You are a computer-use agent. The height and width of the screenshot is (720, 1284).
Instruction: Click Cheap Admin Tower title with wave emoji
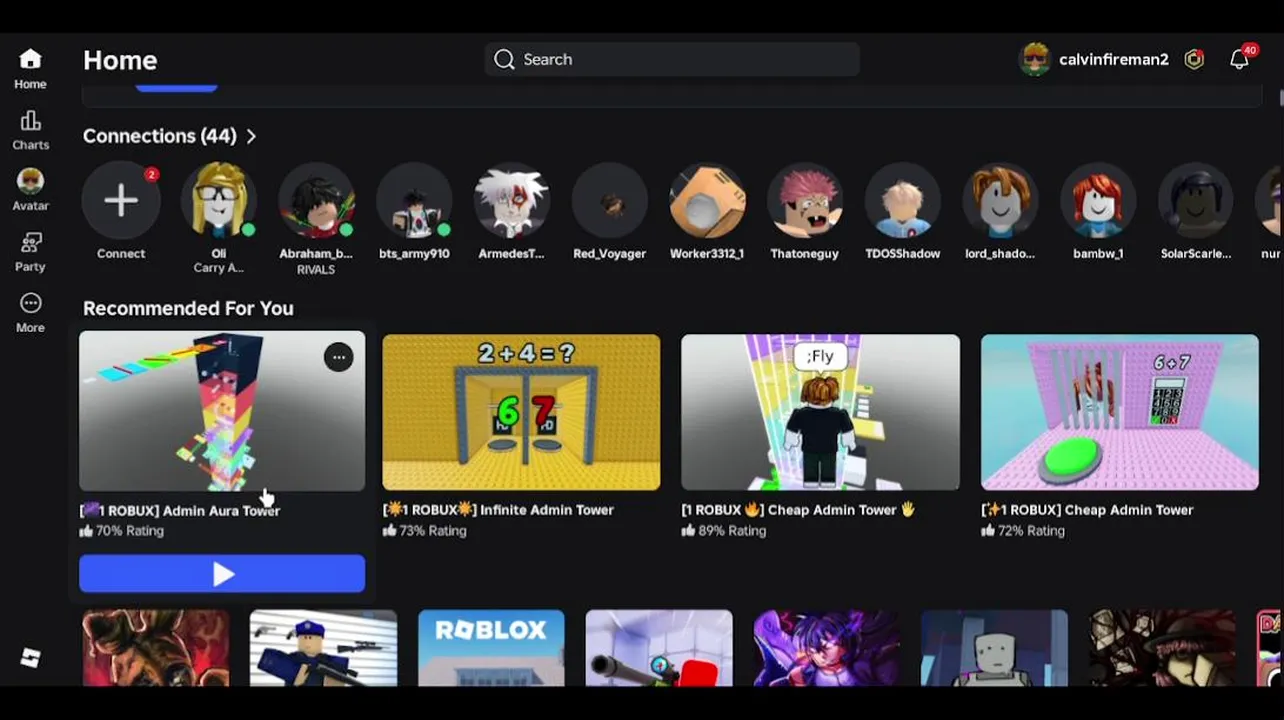[798, 510]
